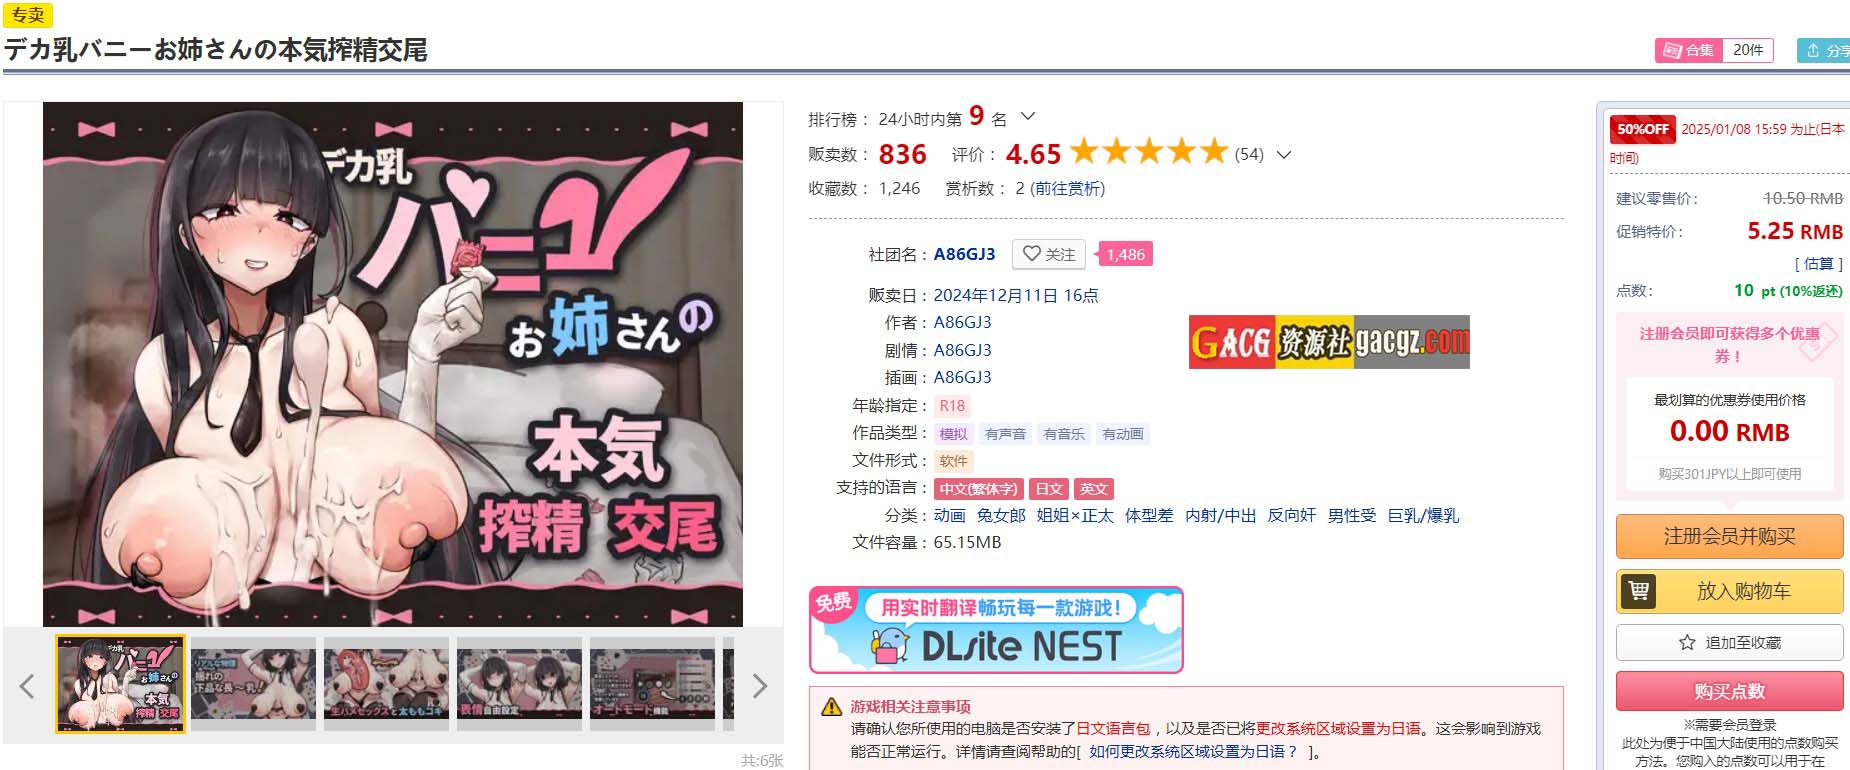Show previous thumbnails with left arrow
This screenshot has height=770, width=1850.
coord(27,686)
